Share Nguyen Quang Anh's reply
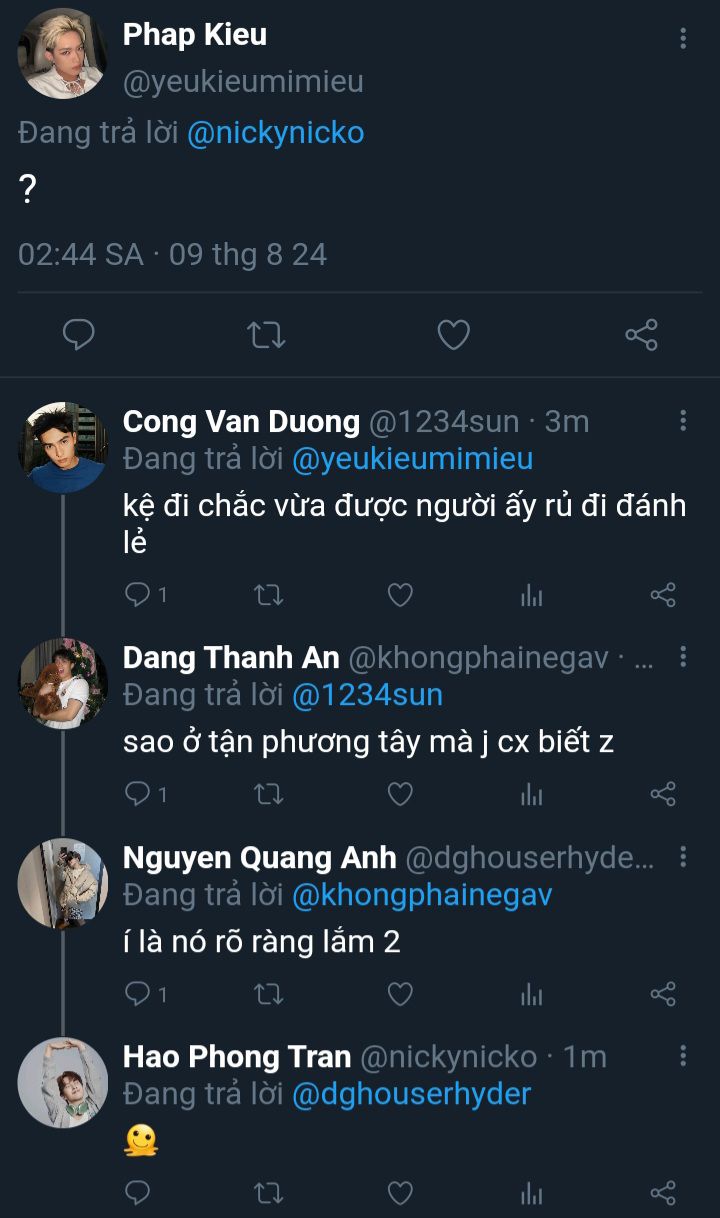Screen dimensions: 720x1218 click(x=663, y=993)
